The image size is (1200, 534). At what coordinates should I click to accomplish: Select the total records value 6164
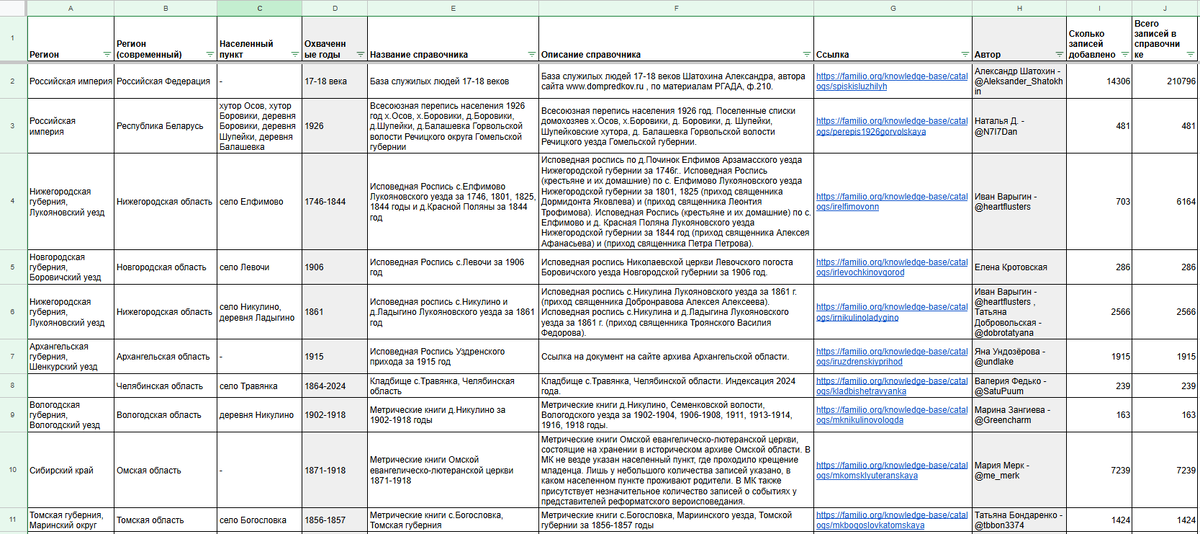pyautogui.click(x=1165, y=201)
